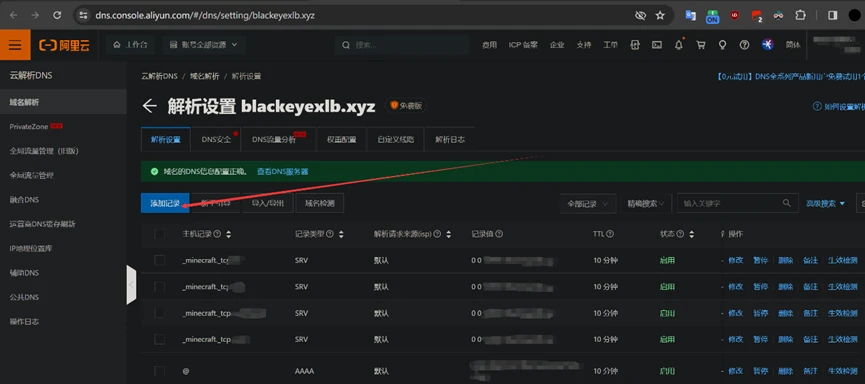Screen dimensions: 865x384
Task: Click the Aliyun logo
Action: [65, 45]
